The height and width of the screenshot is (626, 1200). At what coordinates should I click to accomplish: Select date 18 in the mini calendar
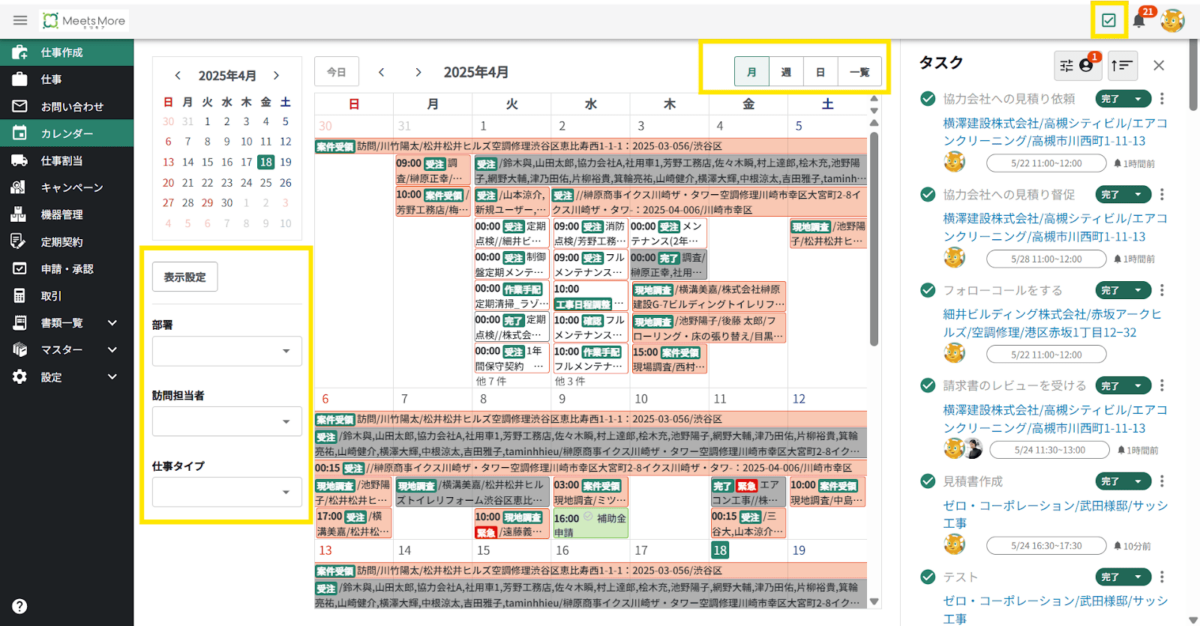point(266,162)
